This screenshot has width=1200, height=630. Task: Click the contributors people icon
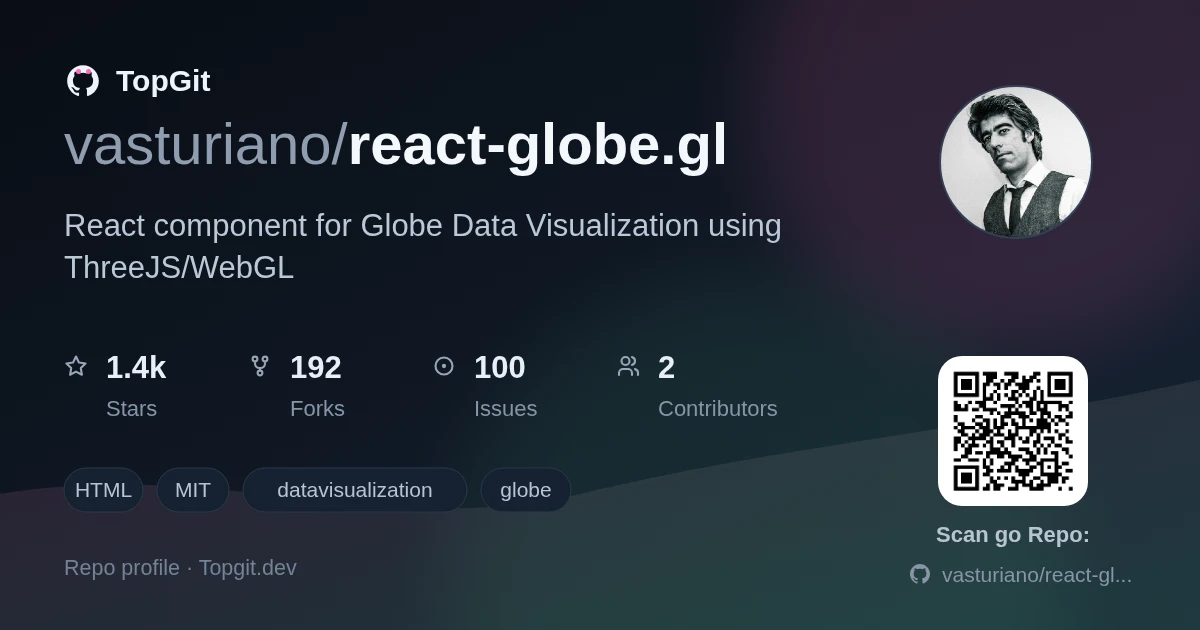tap(628, 366)
